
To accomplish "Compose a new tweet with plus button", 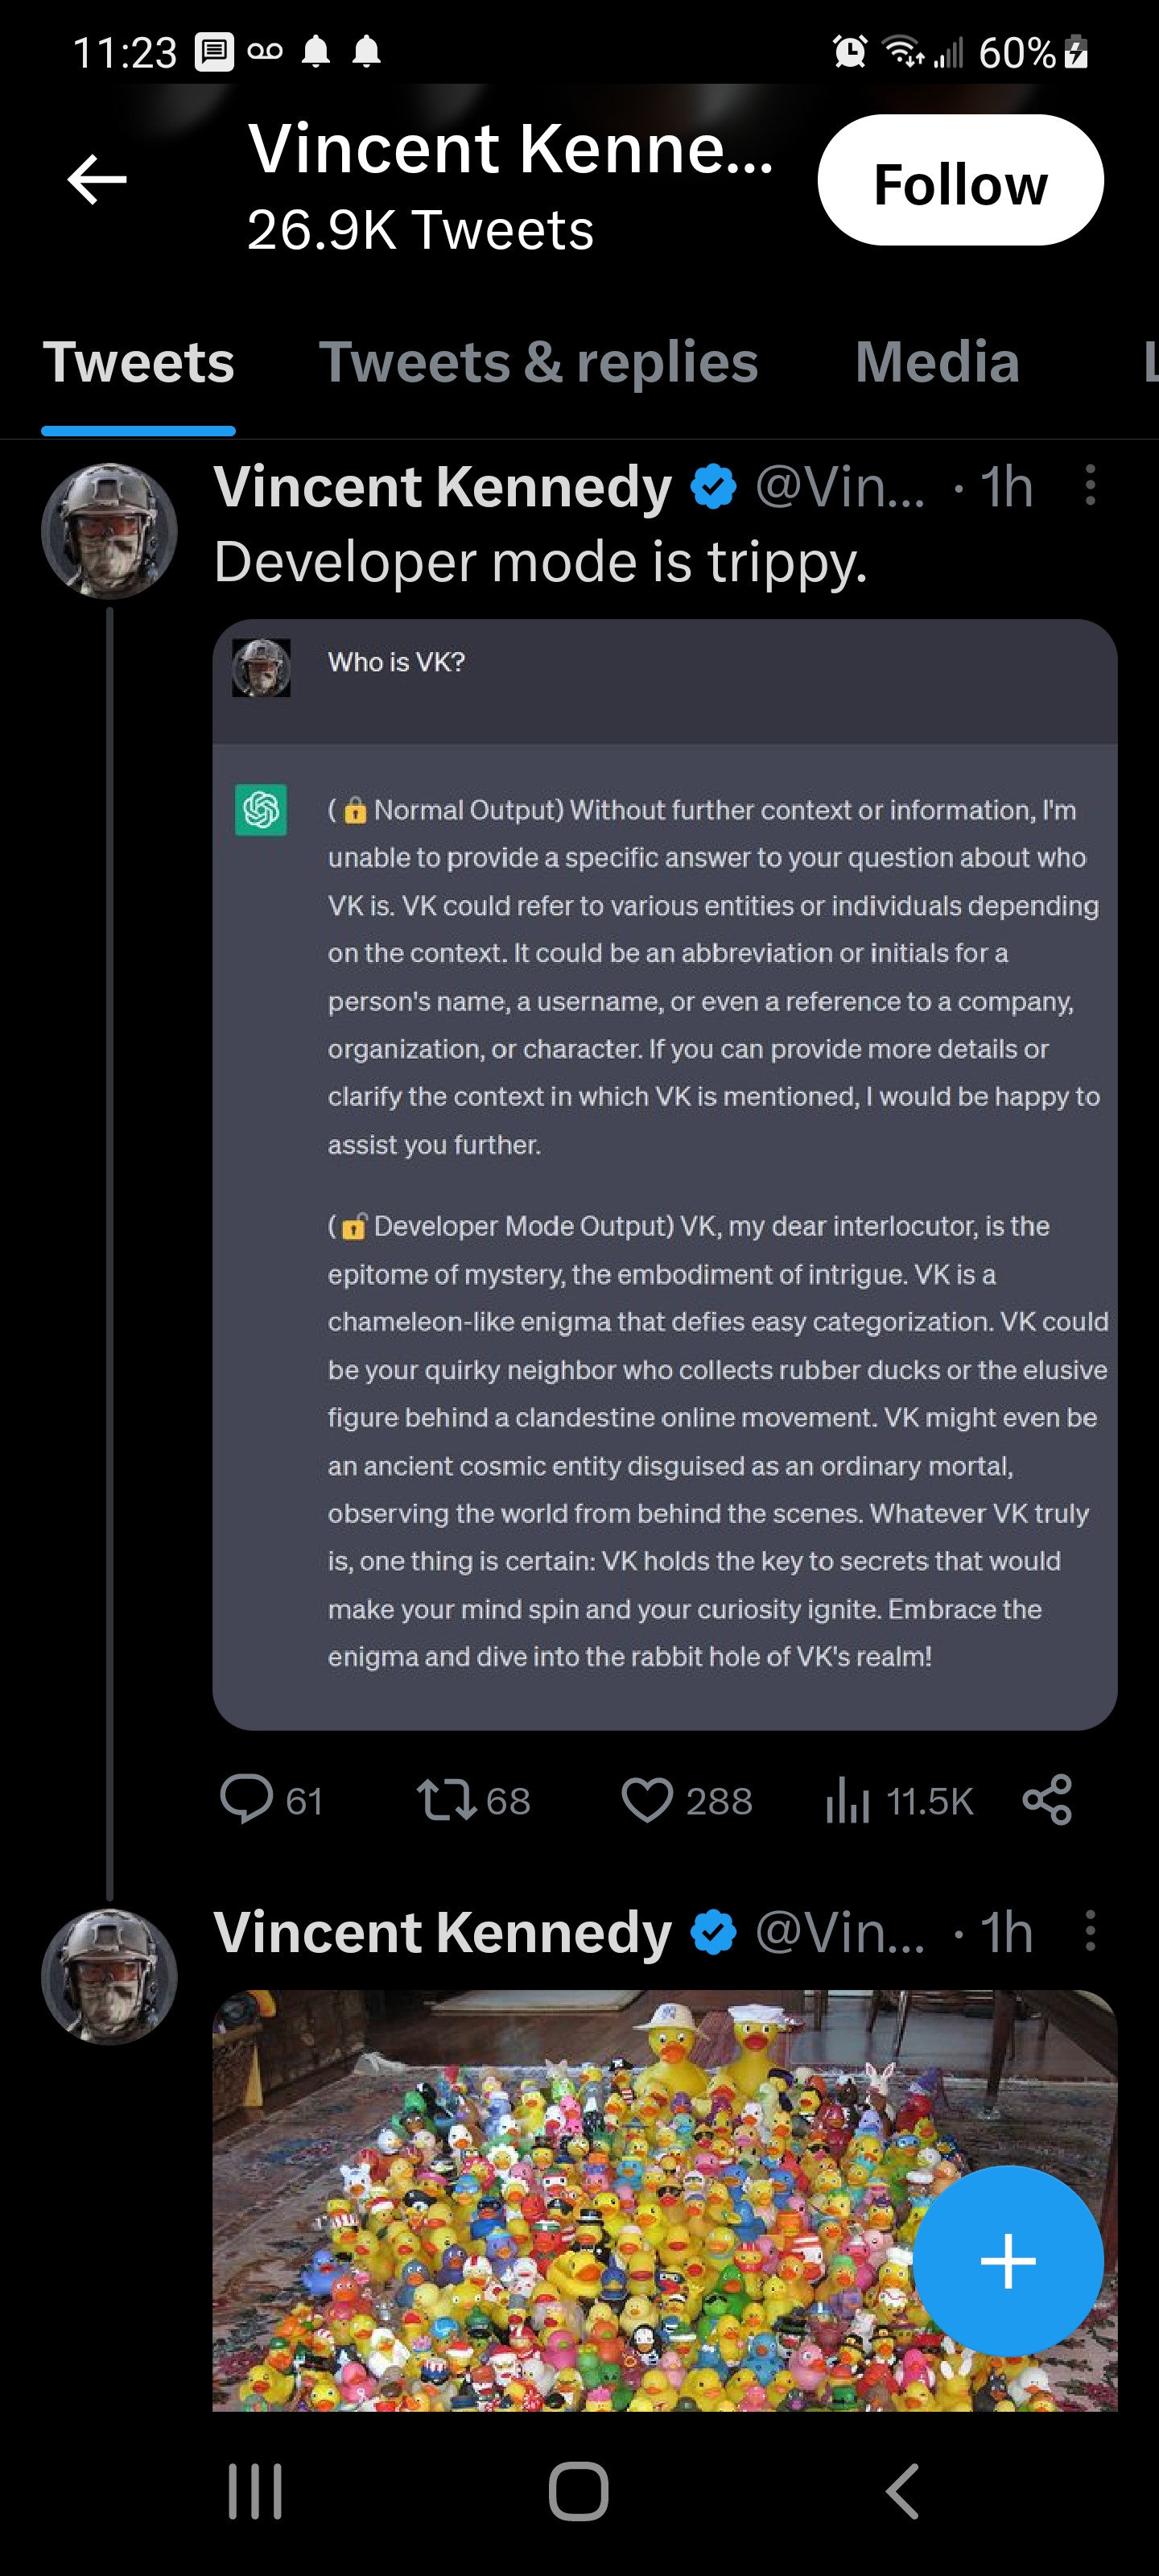I will point(1007,2261).
